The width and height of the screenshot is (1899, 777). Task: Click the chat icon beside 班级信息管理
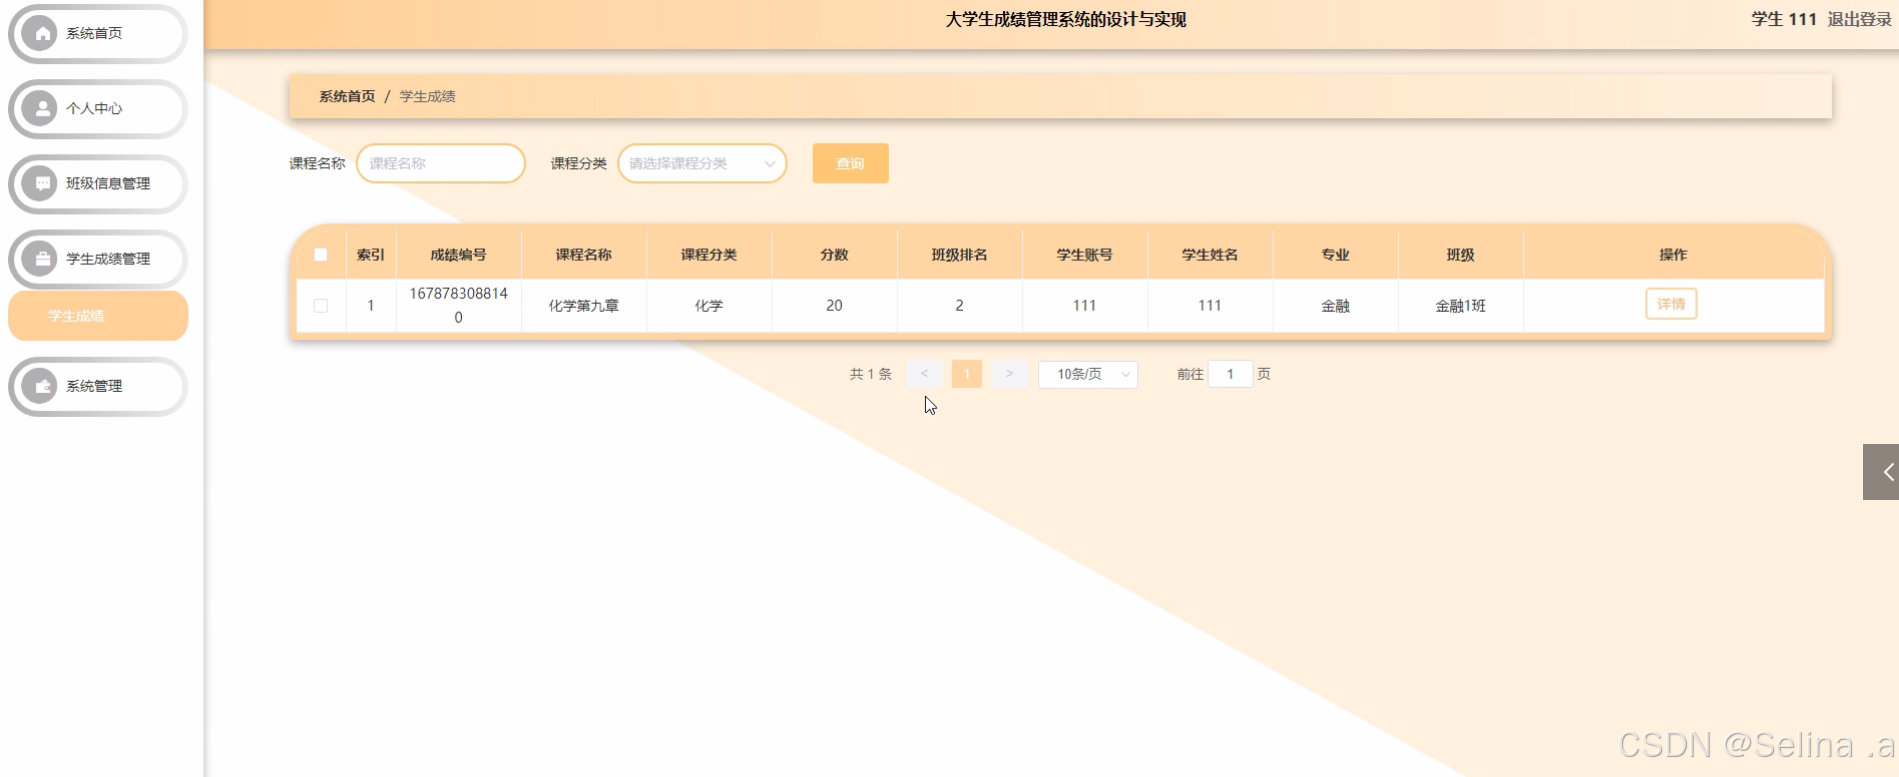click(x=41, y=183)
